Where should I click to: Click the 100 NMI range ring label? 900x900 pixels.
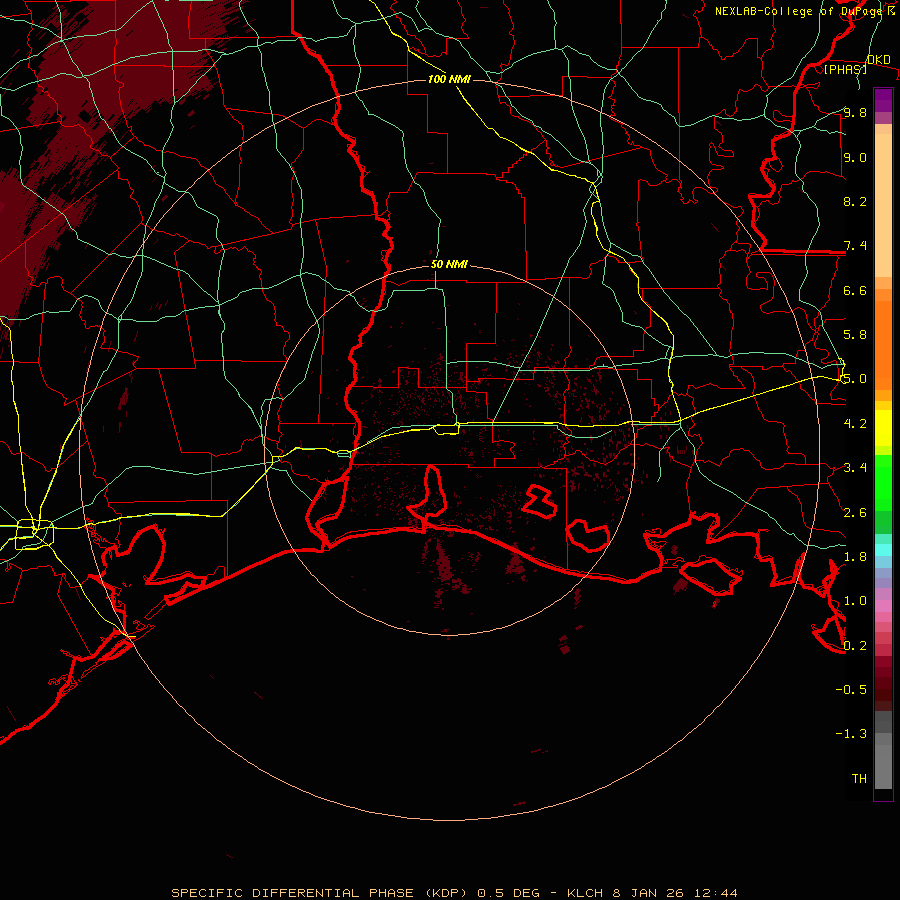[x=449, y=79]
